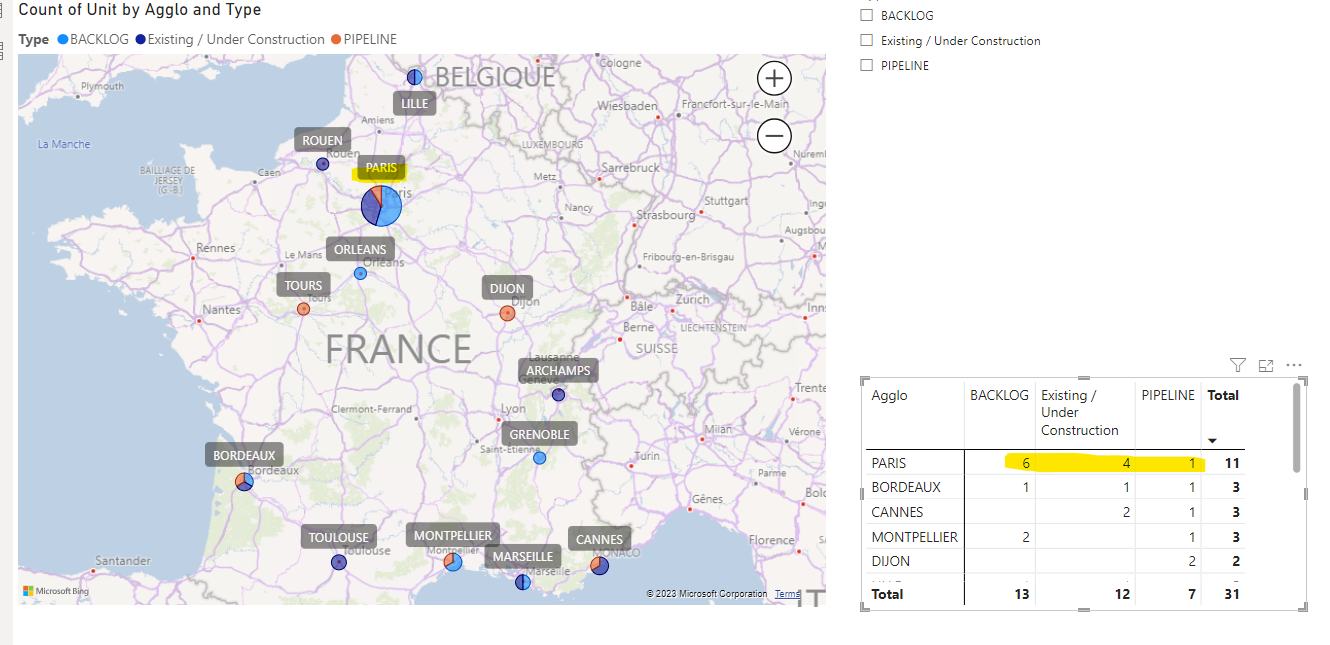The height and width of the screenshot is (645, 1330).
Task: Select the LILLE pie marker on map
Action: [x=415, y=77]
